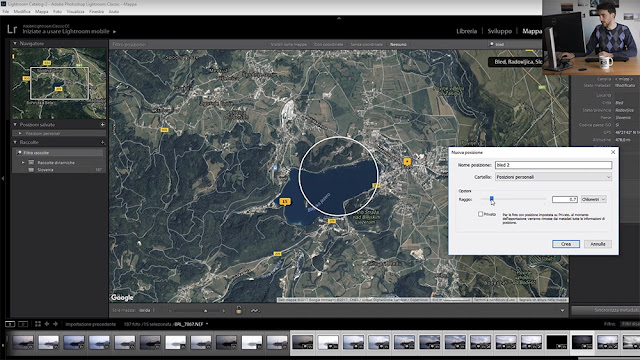Open the Mappa menu

tap(41, 11)
